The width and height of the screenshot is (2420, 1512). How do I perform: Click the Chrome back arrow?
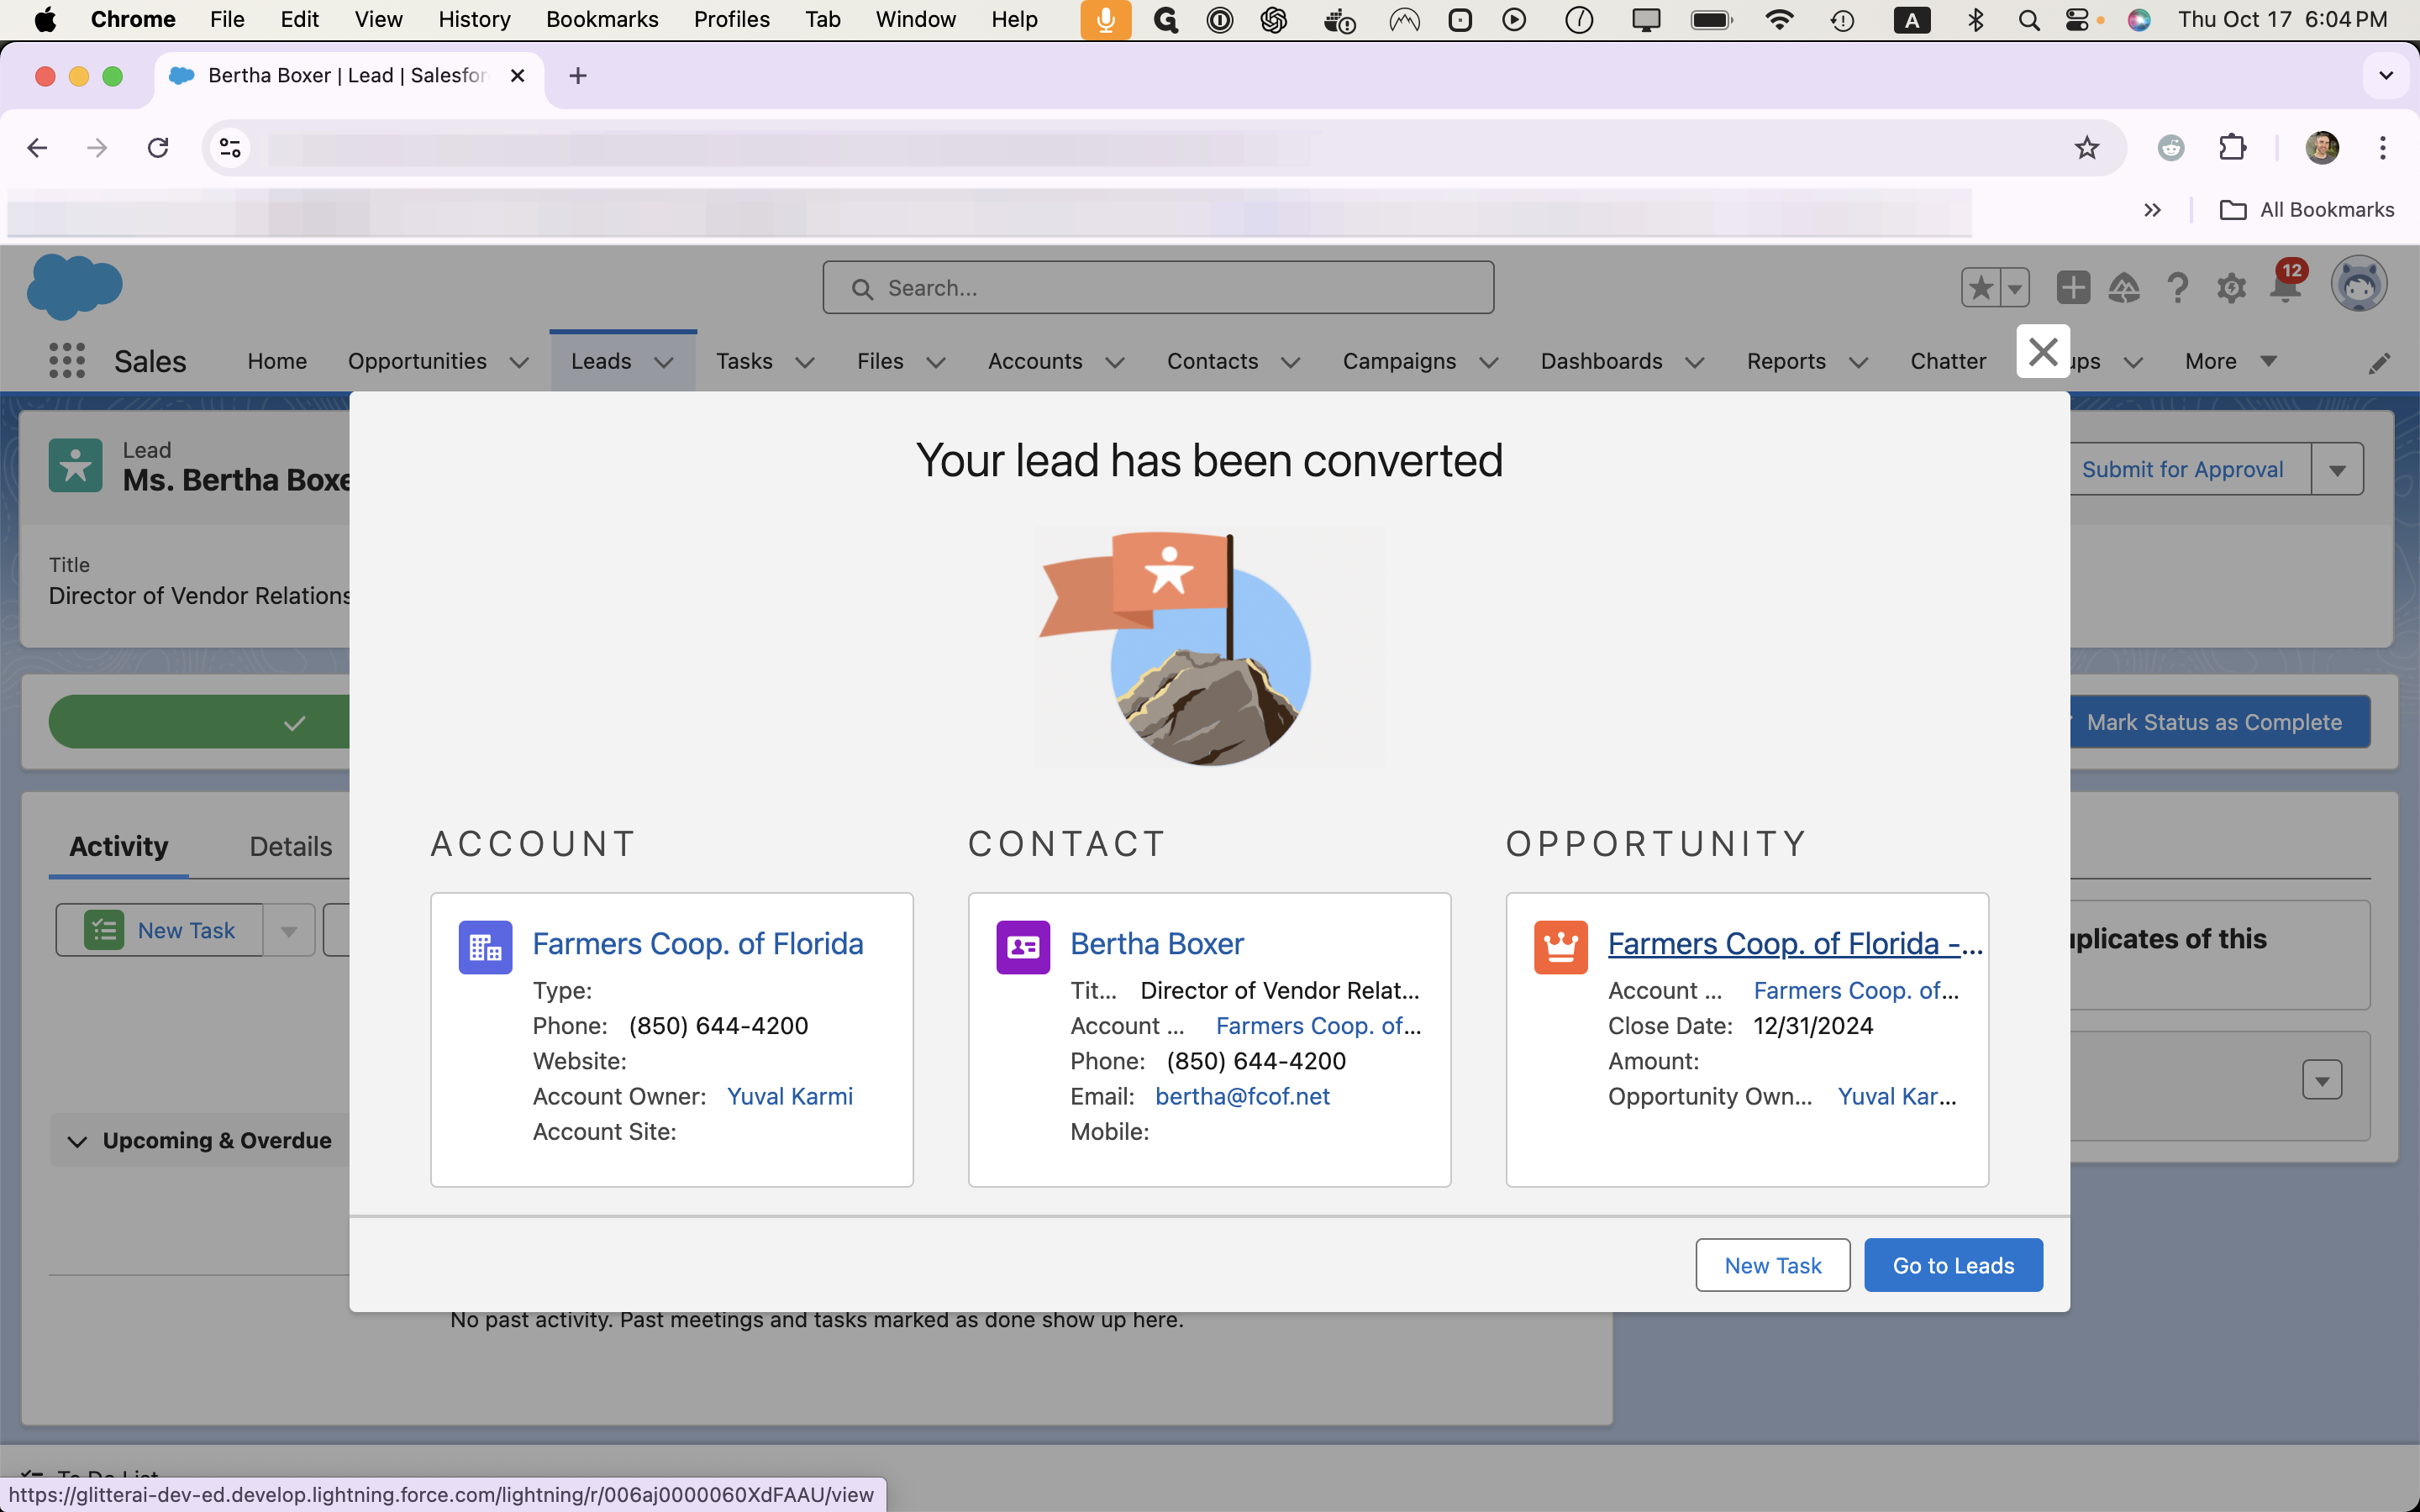(38, 148)
